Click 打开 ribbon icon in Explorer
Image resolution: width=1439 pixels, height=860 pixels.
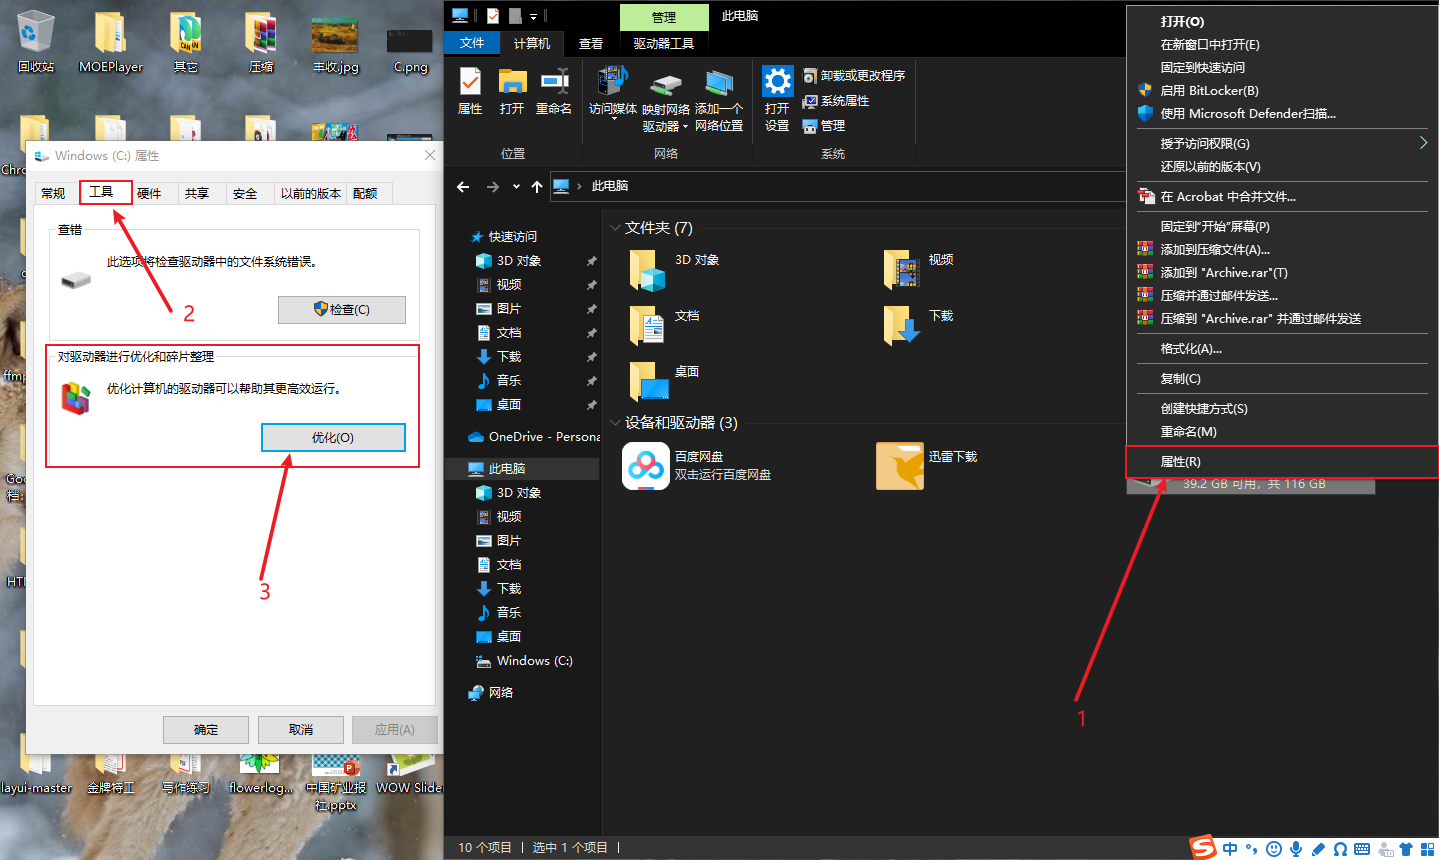coord(512,90)
